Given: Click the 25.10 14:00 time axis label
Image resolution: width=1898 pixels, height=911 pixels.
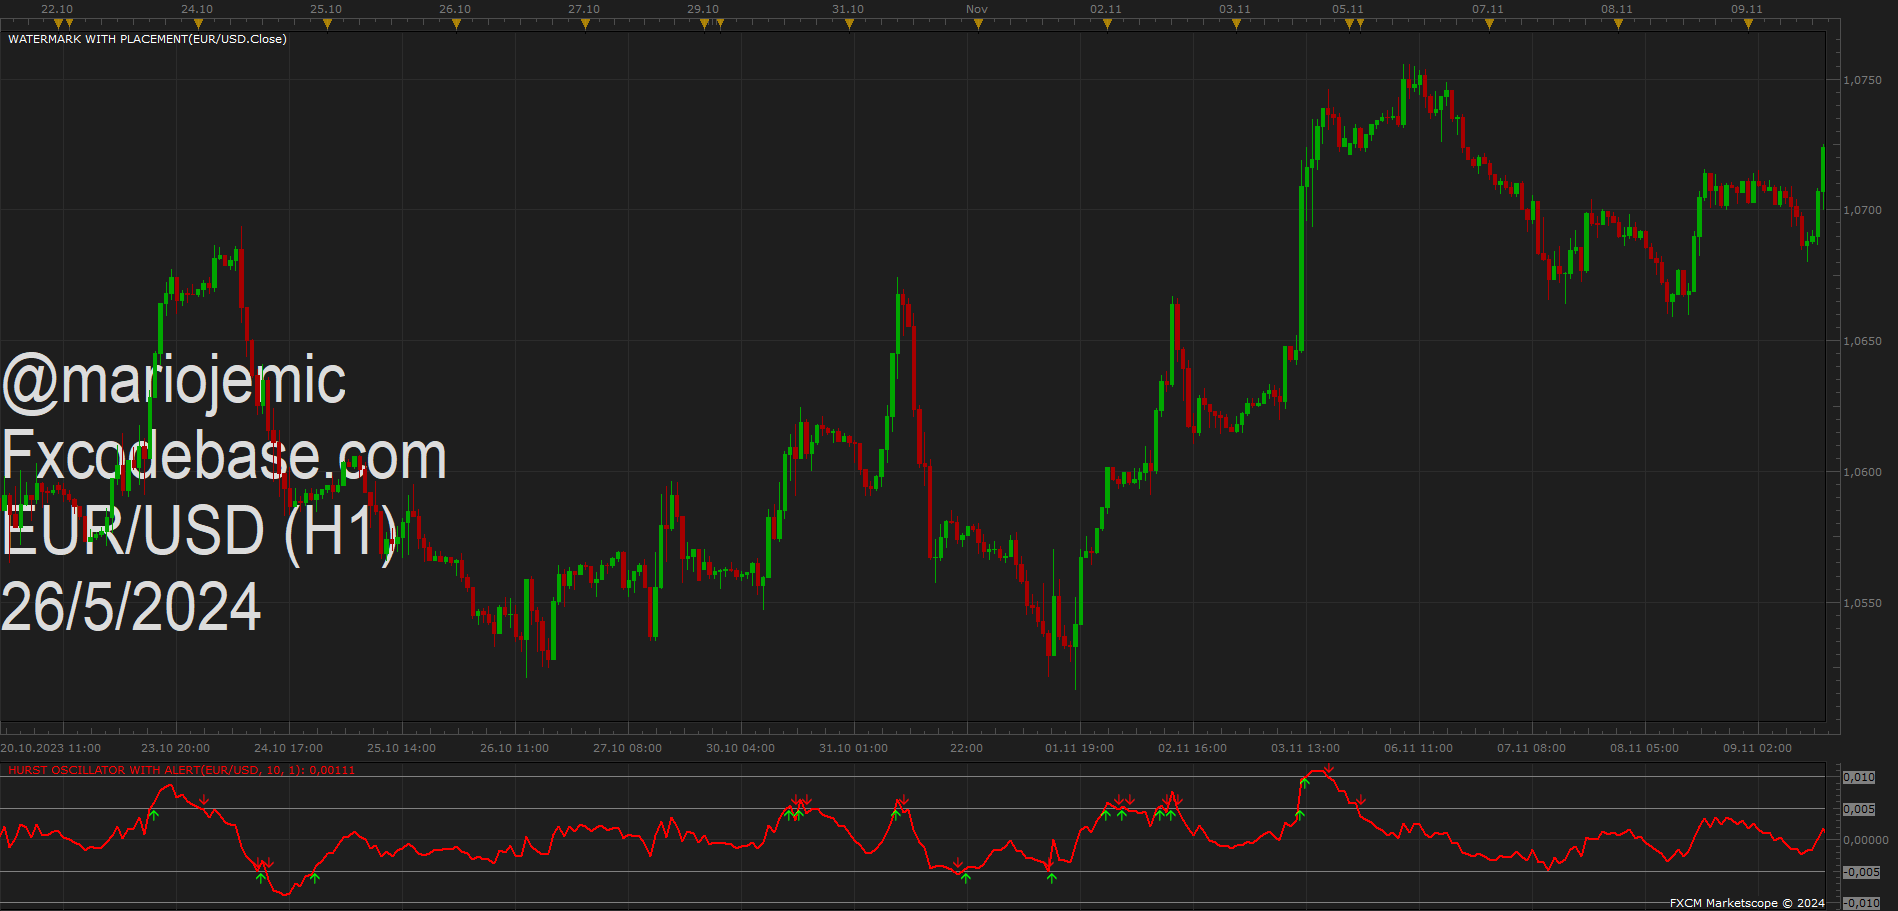Looking at the screenshot, I should [x=402, y=748].
